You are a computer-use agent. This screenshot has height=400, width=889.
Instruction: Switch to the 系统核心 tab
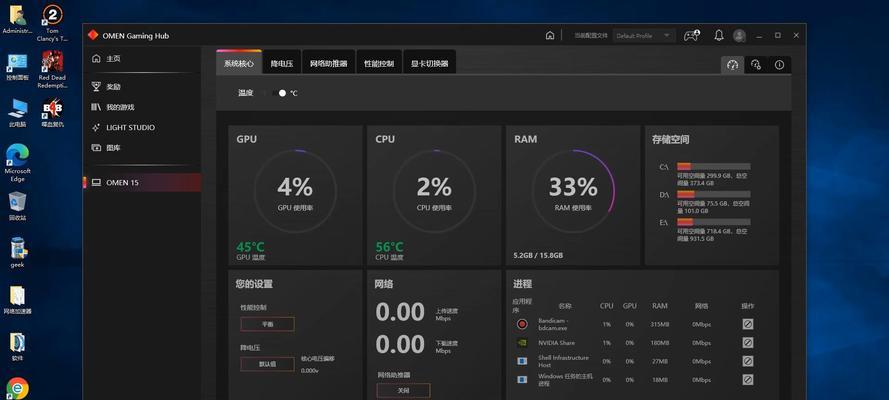pyautogui.click(x=239, y=62)
